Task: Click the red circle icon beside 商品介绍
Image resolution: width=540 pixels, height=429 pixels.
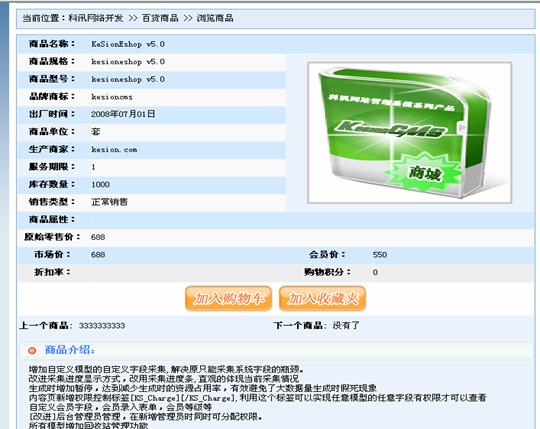Action: pyautogui.click(x=32, y=350)
